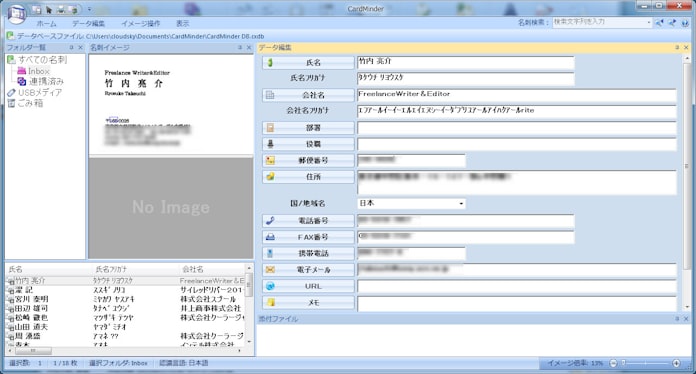Switch to the 表示 ribbon tab
The height and width of the screenshot is (374, 696).
pos(182,24)
